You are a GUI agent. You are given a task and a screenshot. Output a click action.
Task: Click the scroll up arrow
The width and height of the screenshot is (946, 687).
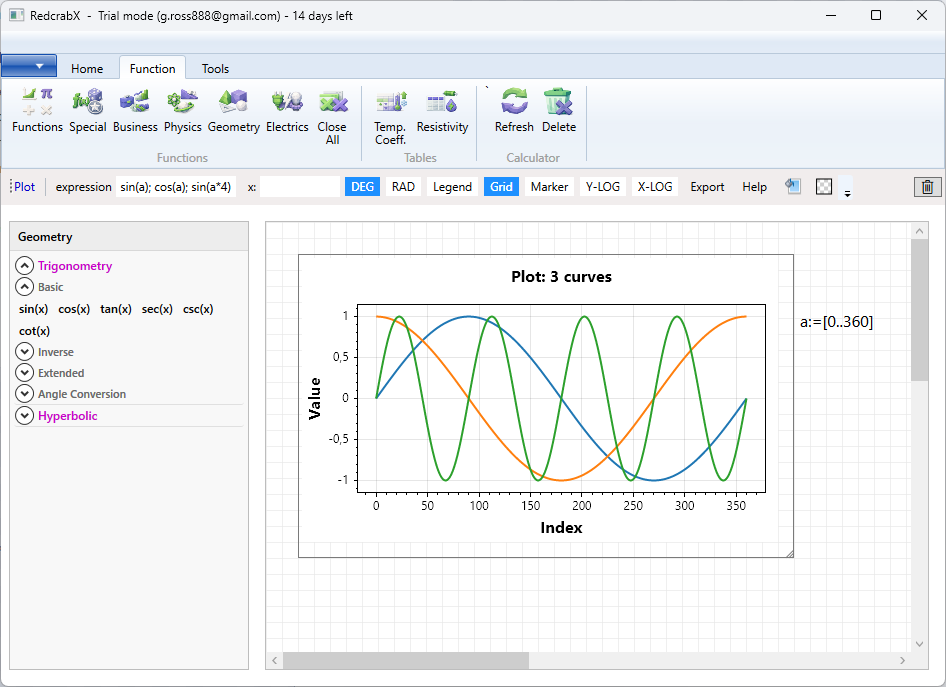919,231
